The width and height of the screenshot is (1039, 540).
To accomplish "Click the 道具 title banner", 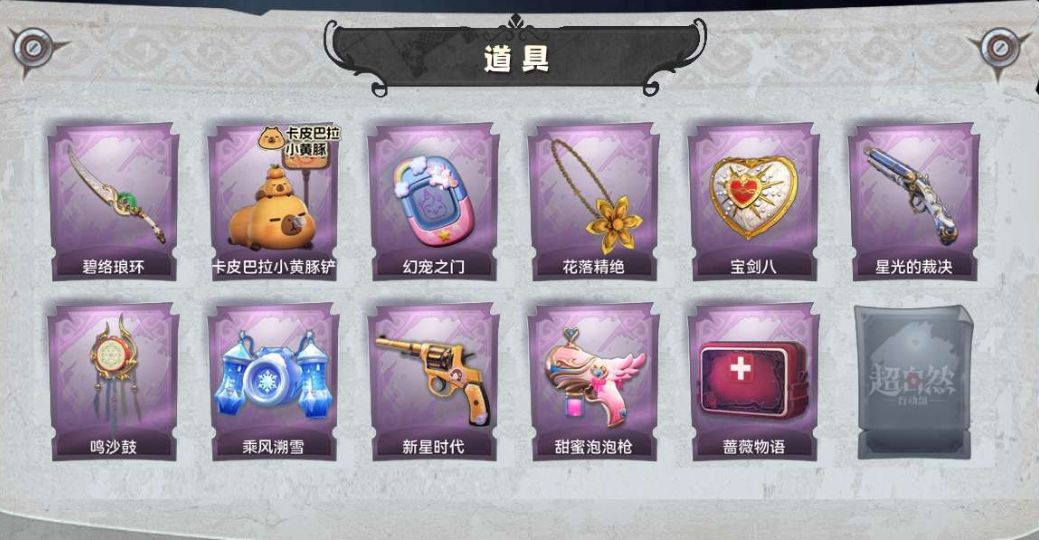I will [x=516, y=56].
